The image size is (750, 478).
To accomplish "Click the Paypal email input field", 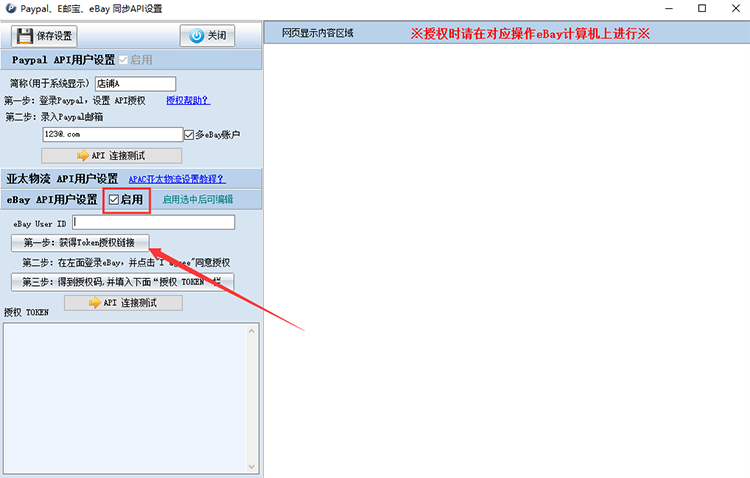I will coord(111,135).
